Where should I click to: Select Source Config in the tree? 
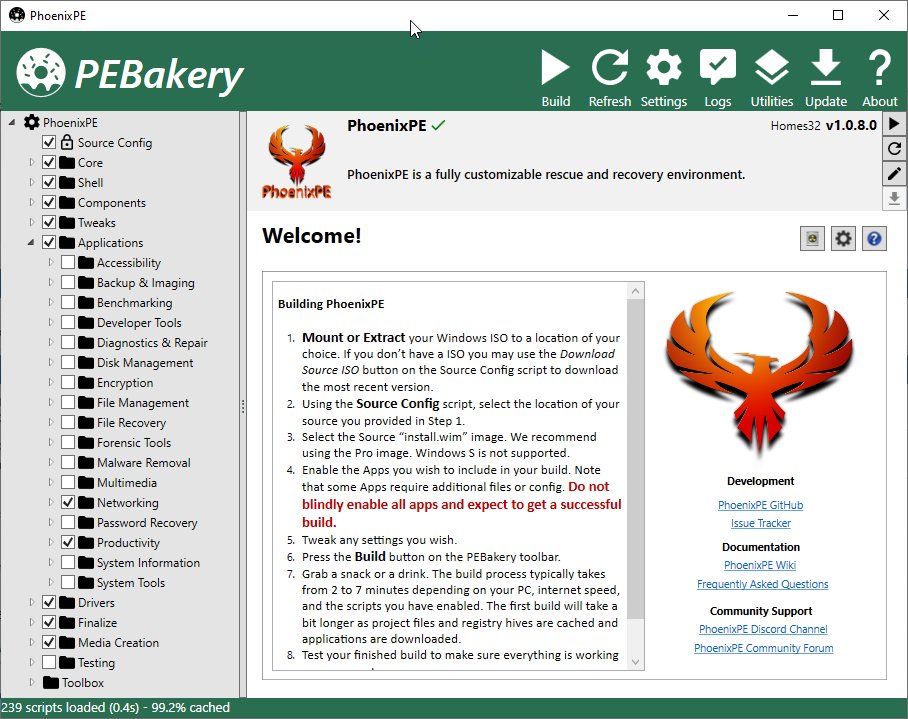(x=115, y=142)
